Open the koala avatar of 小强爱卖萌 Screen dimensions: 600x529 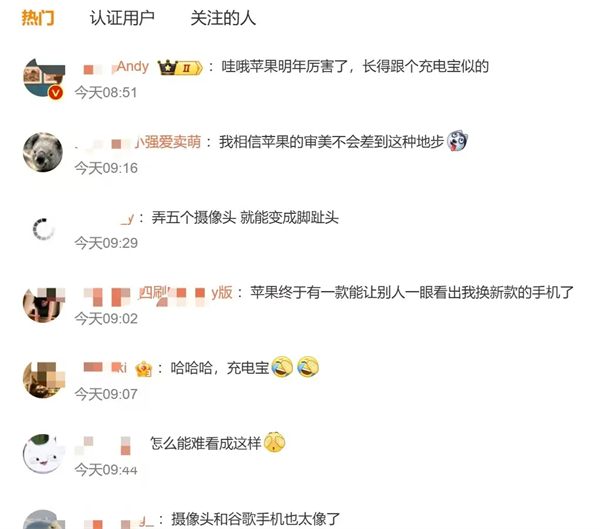43,152
